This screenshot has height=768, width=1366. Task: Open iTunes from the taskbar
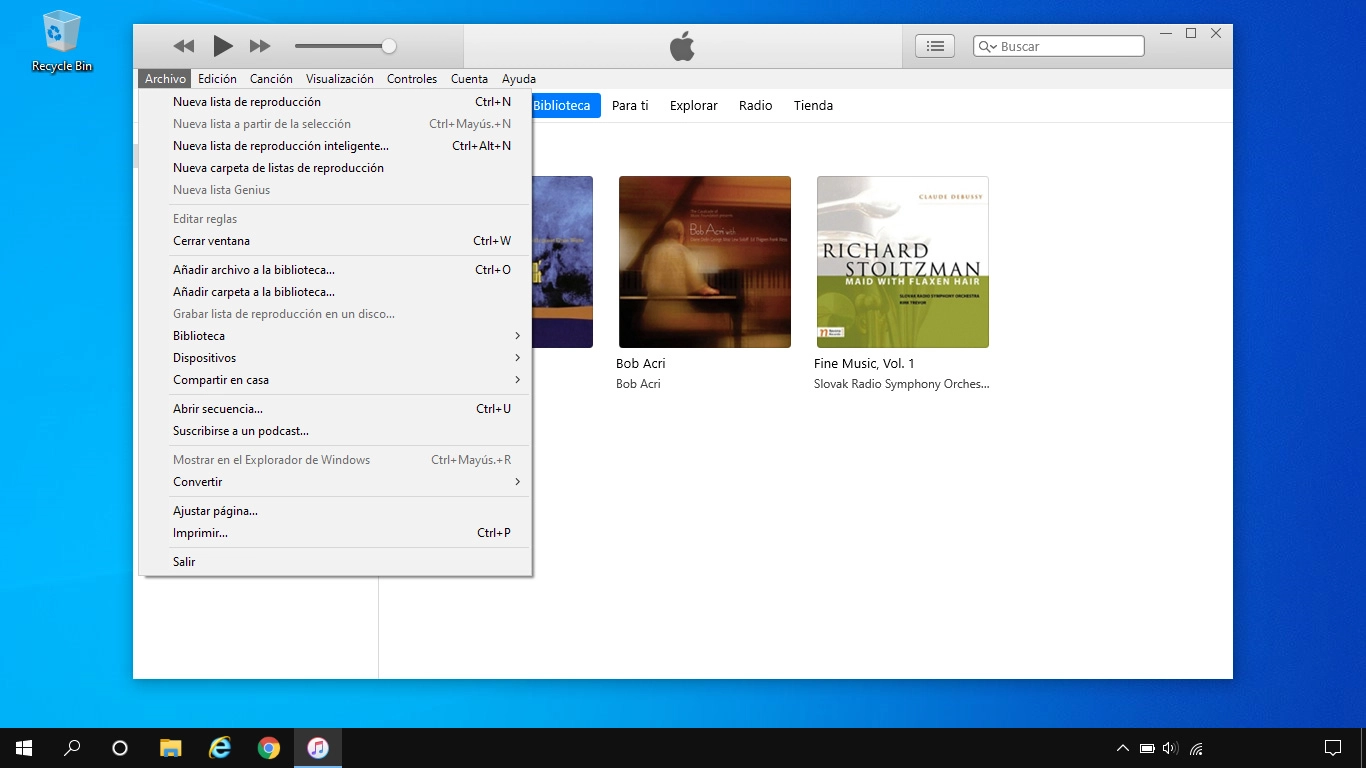coord(318,747)
